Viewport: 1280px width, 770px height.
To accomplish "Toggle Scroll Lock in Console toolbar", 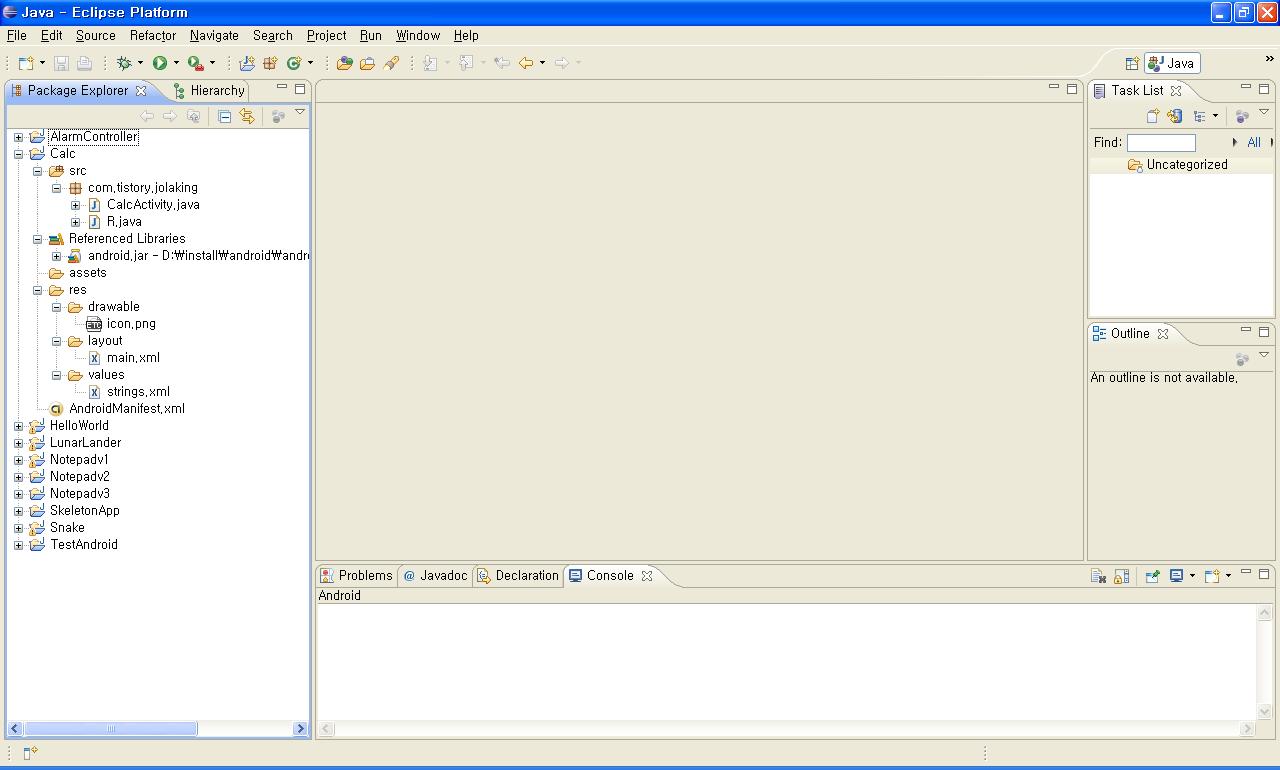I will click(1121, 576).
